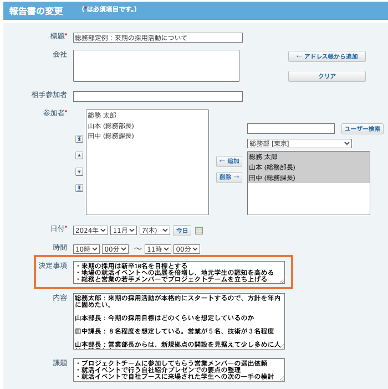The height and width of the screenshot is (389, 388).
Task: Select 田中 (総務課長) in the participants list
Action: (147, 136)
